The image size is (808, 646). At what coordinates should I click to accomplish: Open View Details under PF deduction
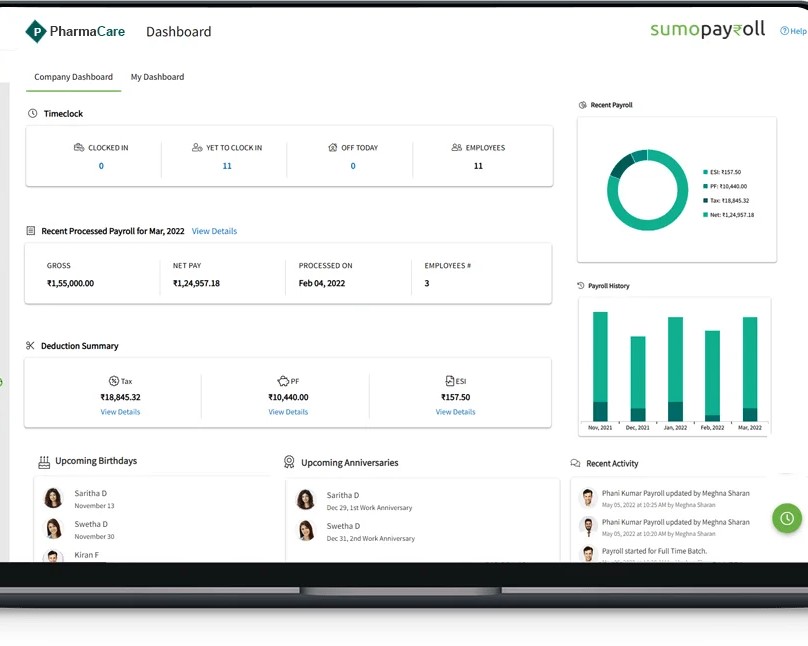pos(288,412)
